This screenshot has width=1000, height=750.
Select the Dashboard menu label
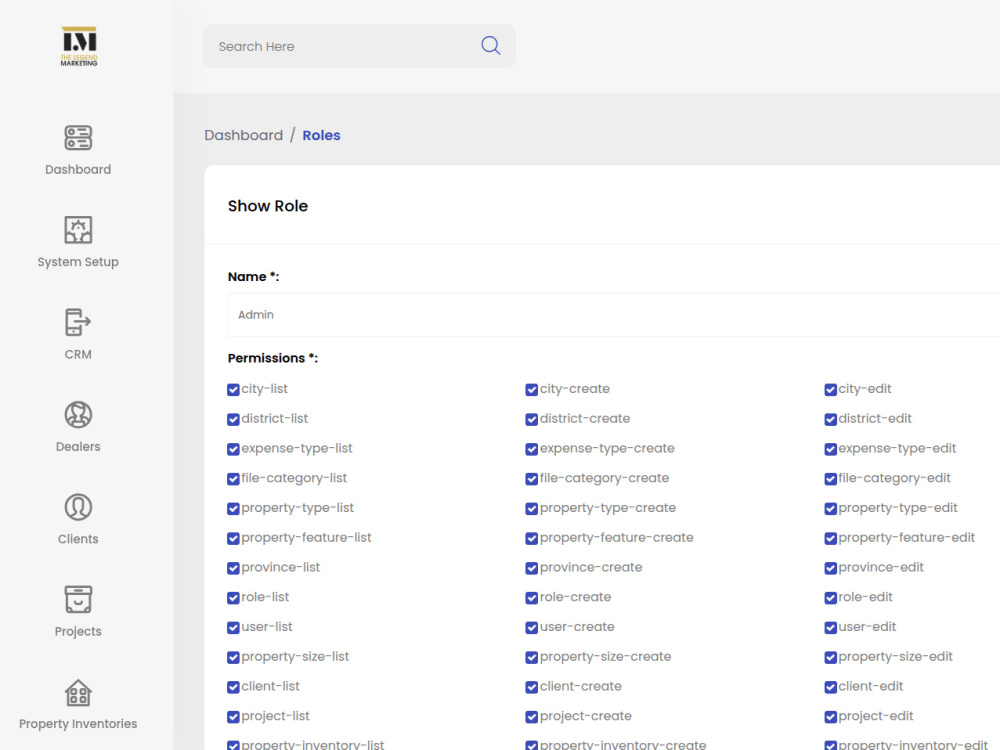coord(78,170)
